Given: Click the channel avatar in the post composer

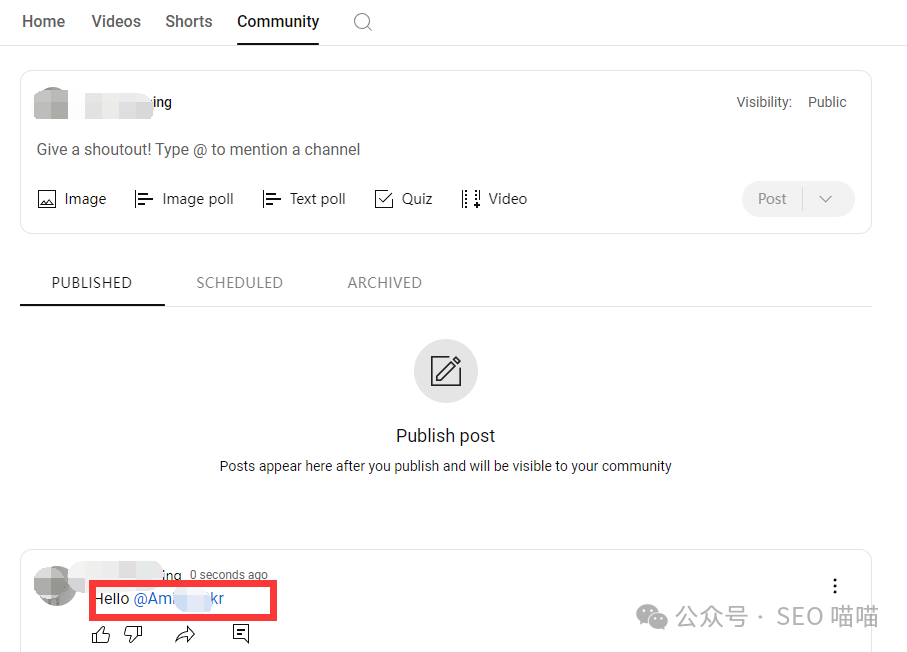Looking at the screenshot, I should pyautogui.click(x=51, y=104).
